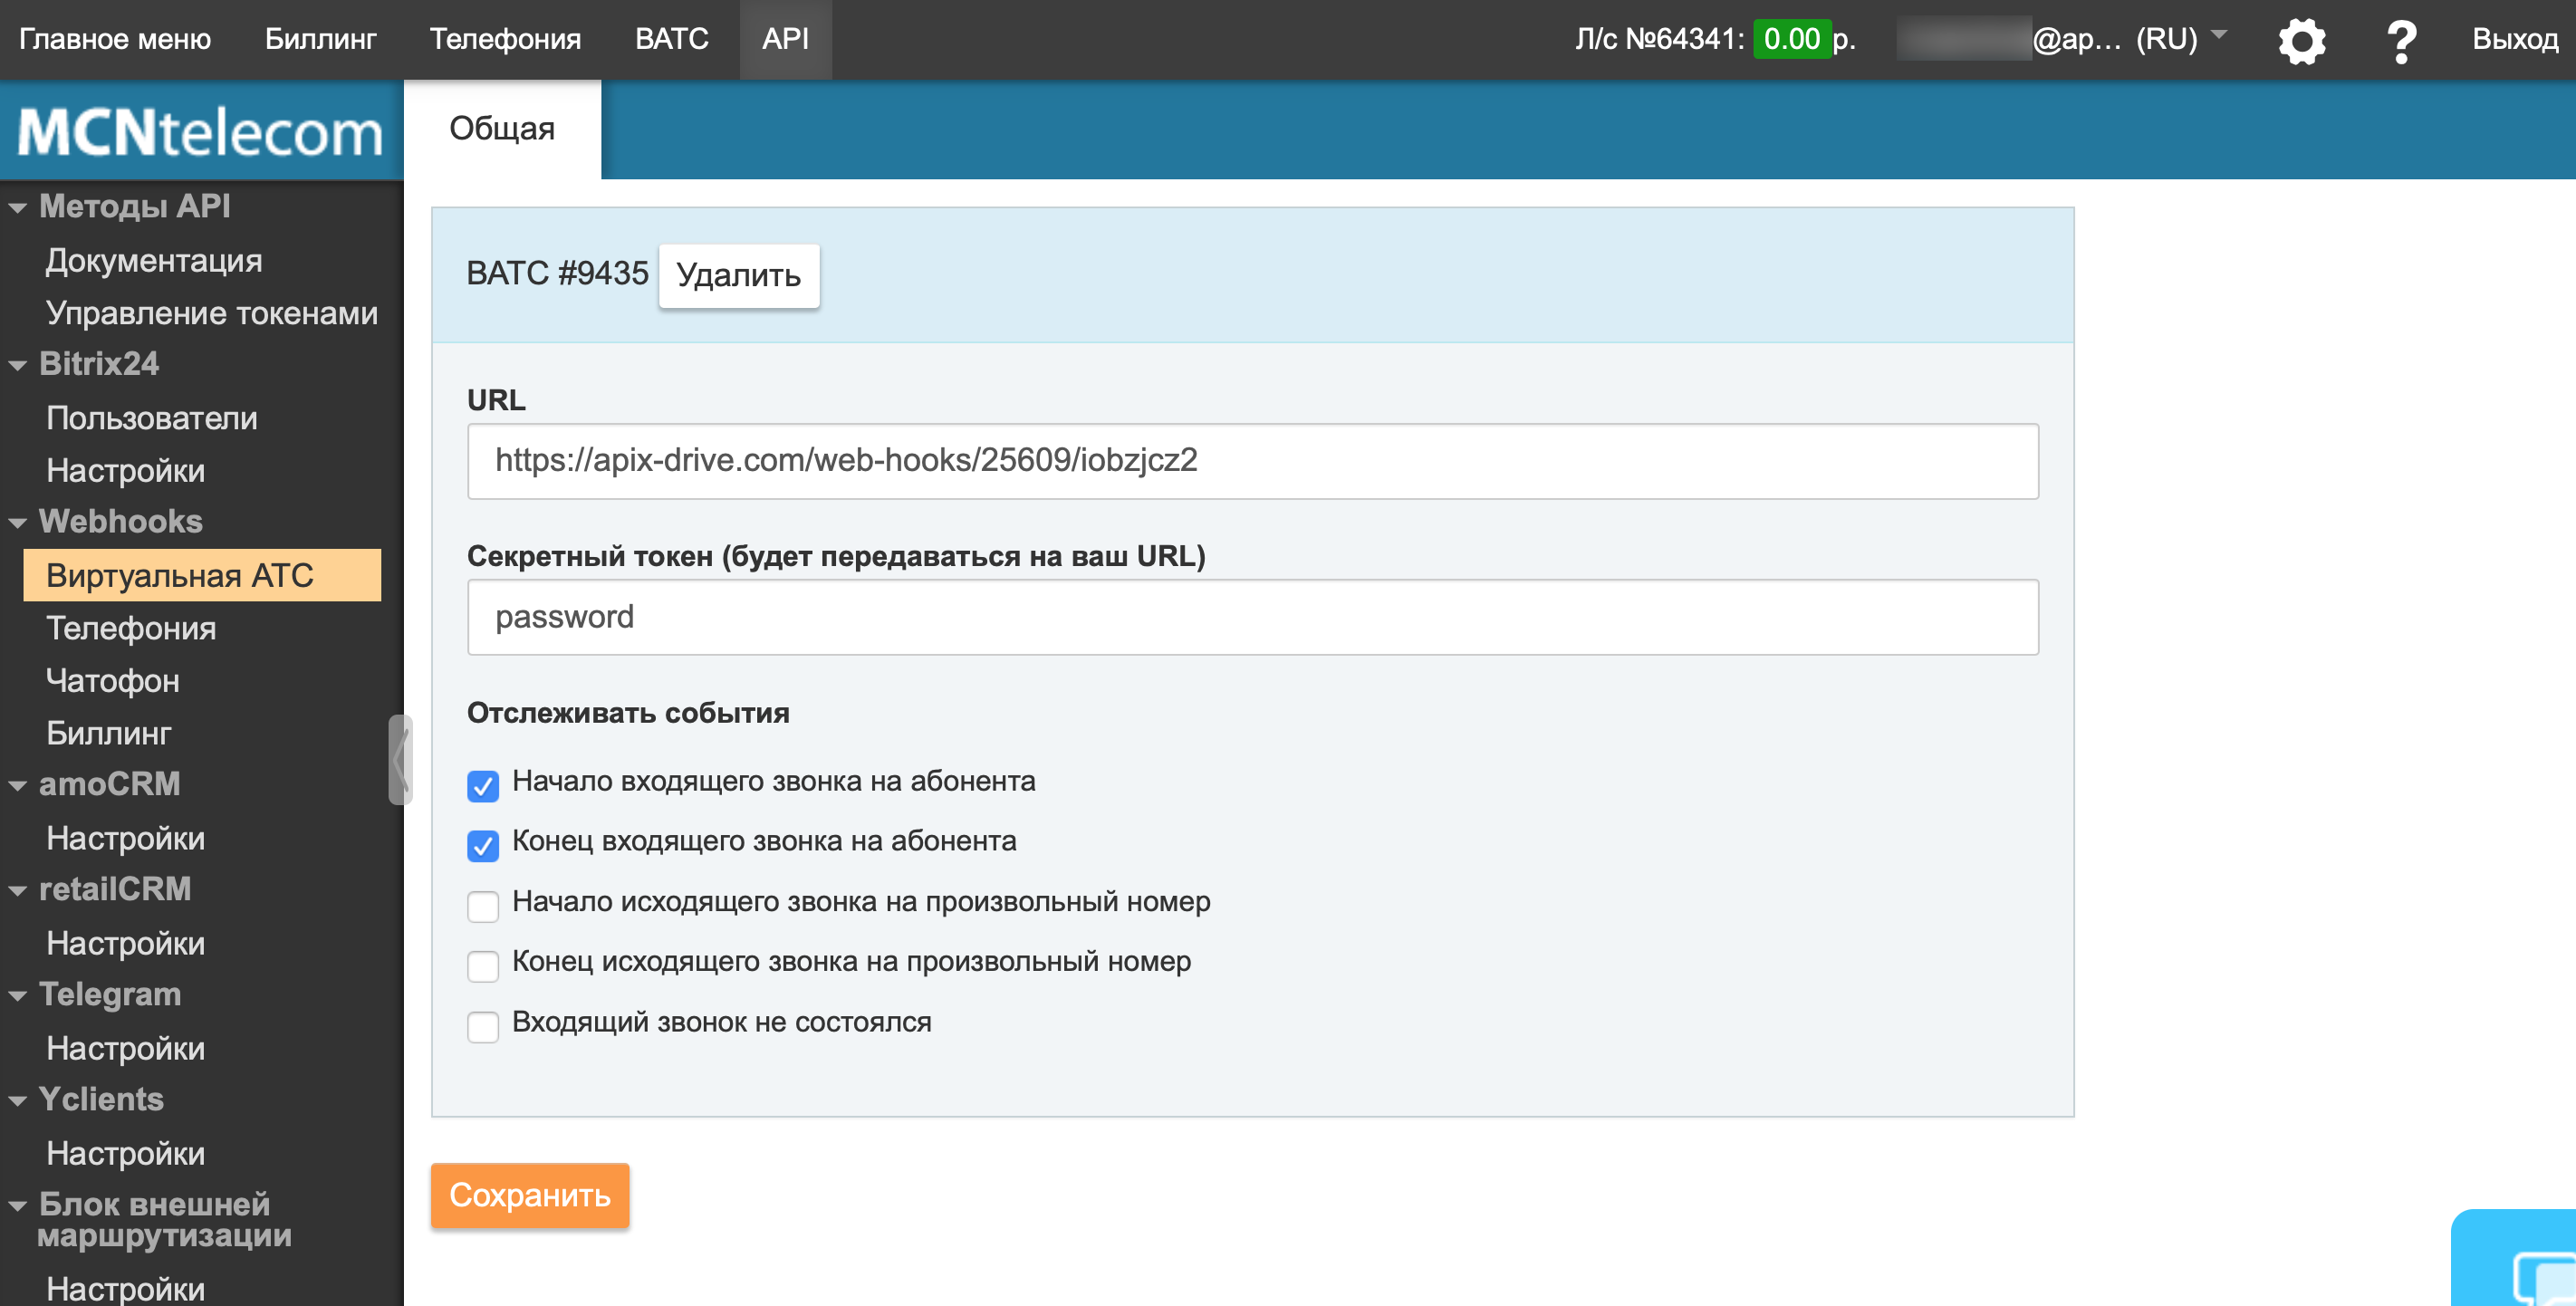The width and height of the screenshot is (2576, 1306).
Task: Click the 'Л/с №64341' account label
Action: [x=1659, y=39]
